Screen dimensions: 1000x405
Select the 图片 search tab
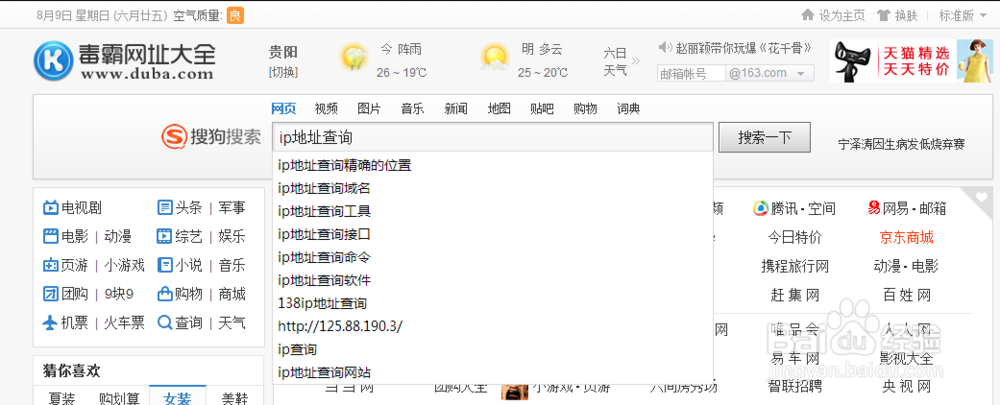click(369, 109)
